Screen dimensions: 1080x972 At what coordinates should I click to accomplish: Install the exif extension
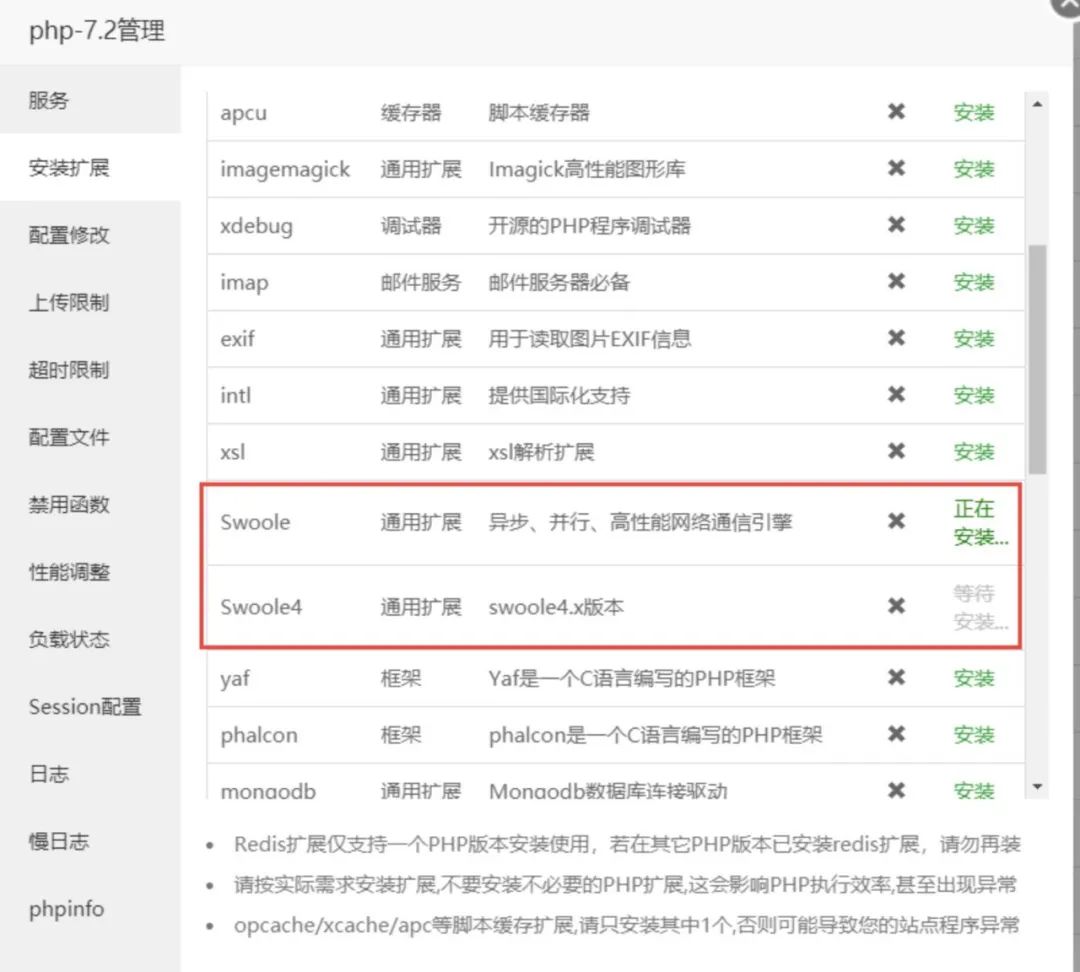[973, 338]
